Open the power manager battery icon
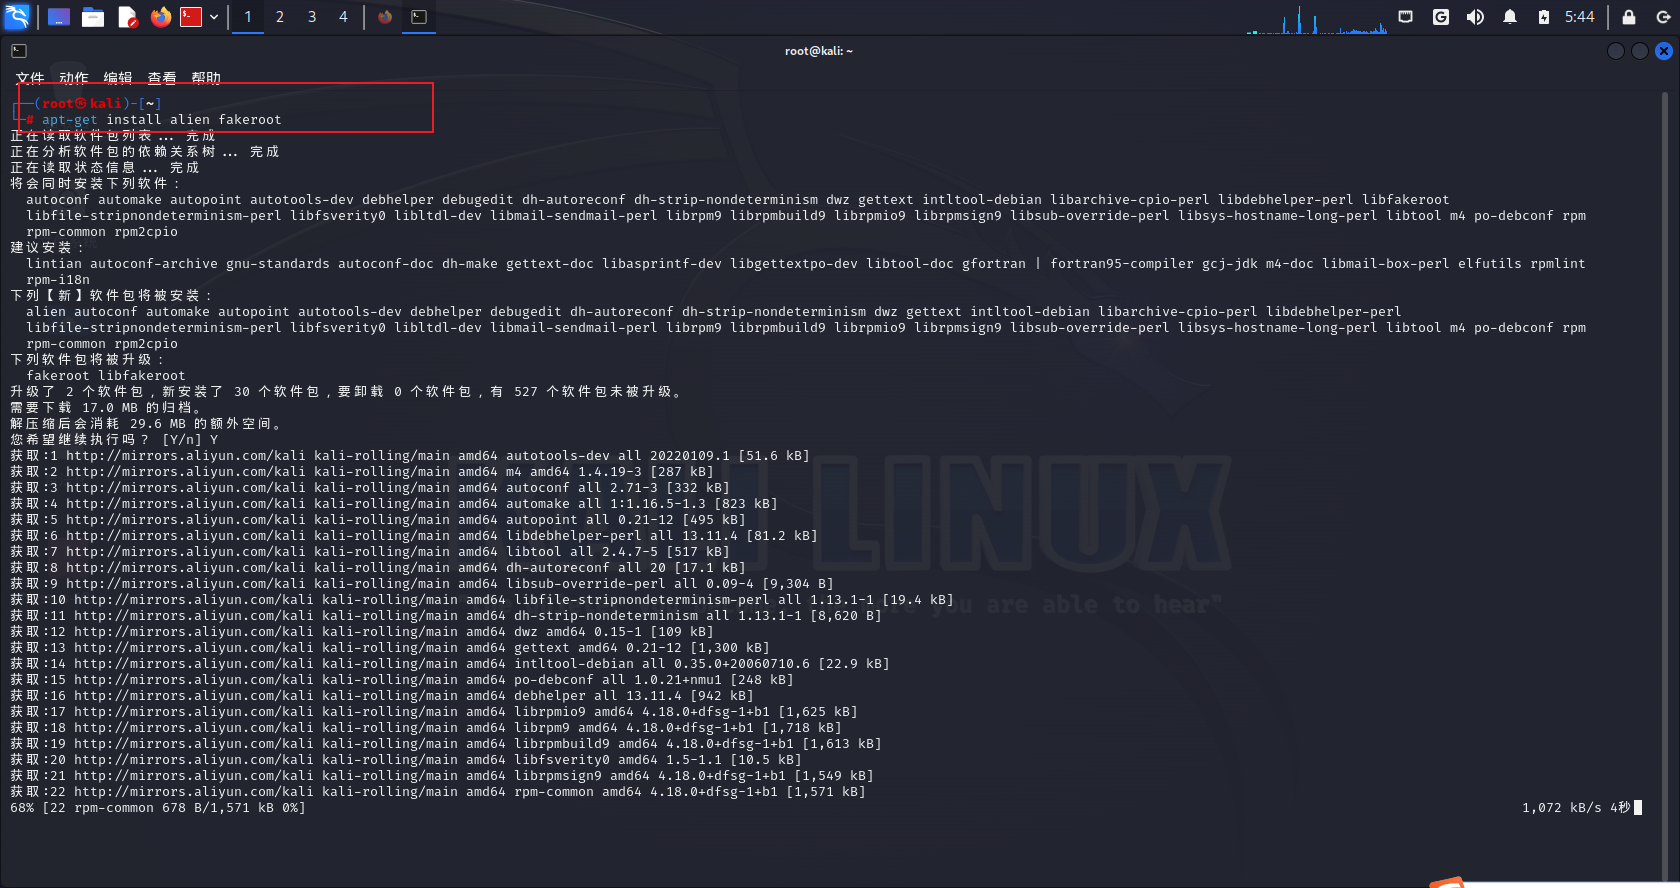This screenshot has height=888, width=1680. click(x=1544, y=17)
